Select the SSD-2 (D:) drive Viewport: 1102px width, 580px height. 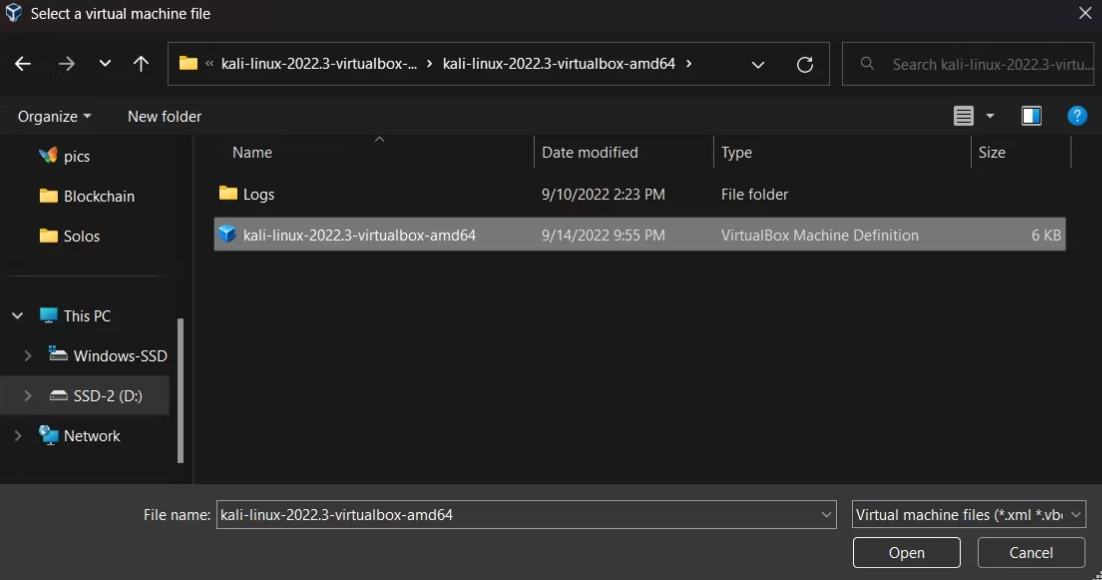108,396
